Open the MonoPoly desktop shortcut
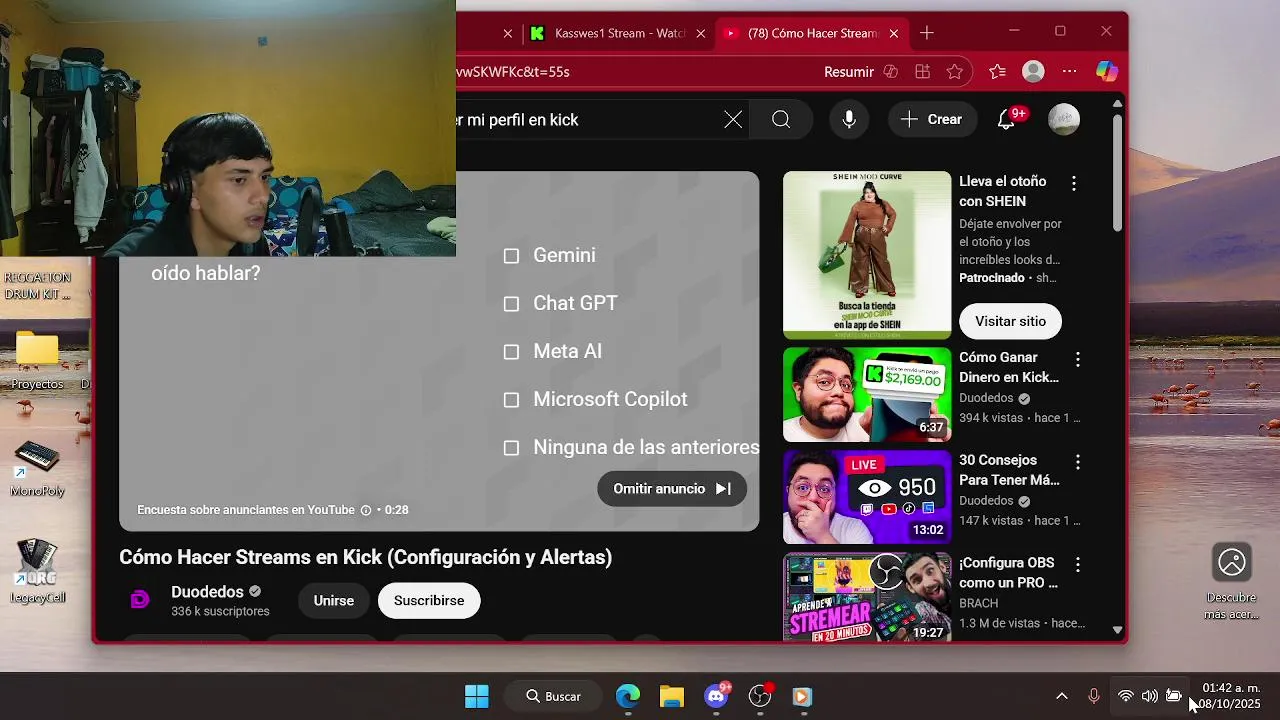The width and height of the screenshot is (1280, 720). point(37,468)
